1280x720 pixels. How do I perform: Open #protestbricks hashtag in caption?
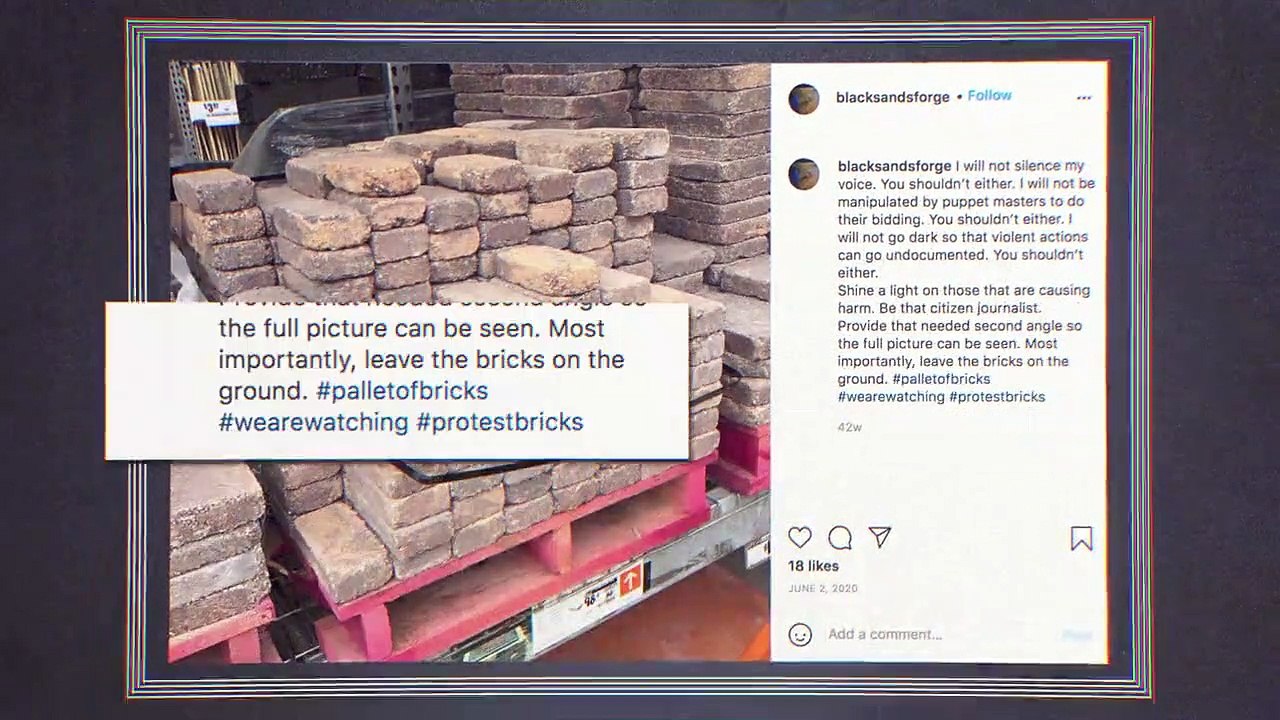997,397
